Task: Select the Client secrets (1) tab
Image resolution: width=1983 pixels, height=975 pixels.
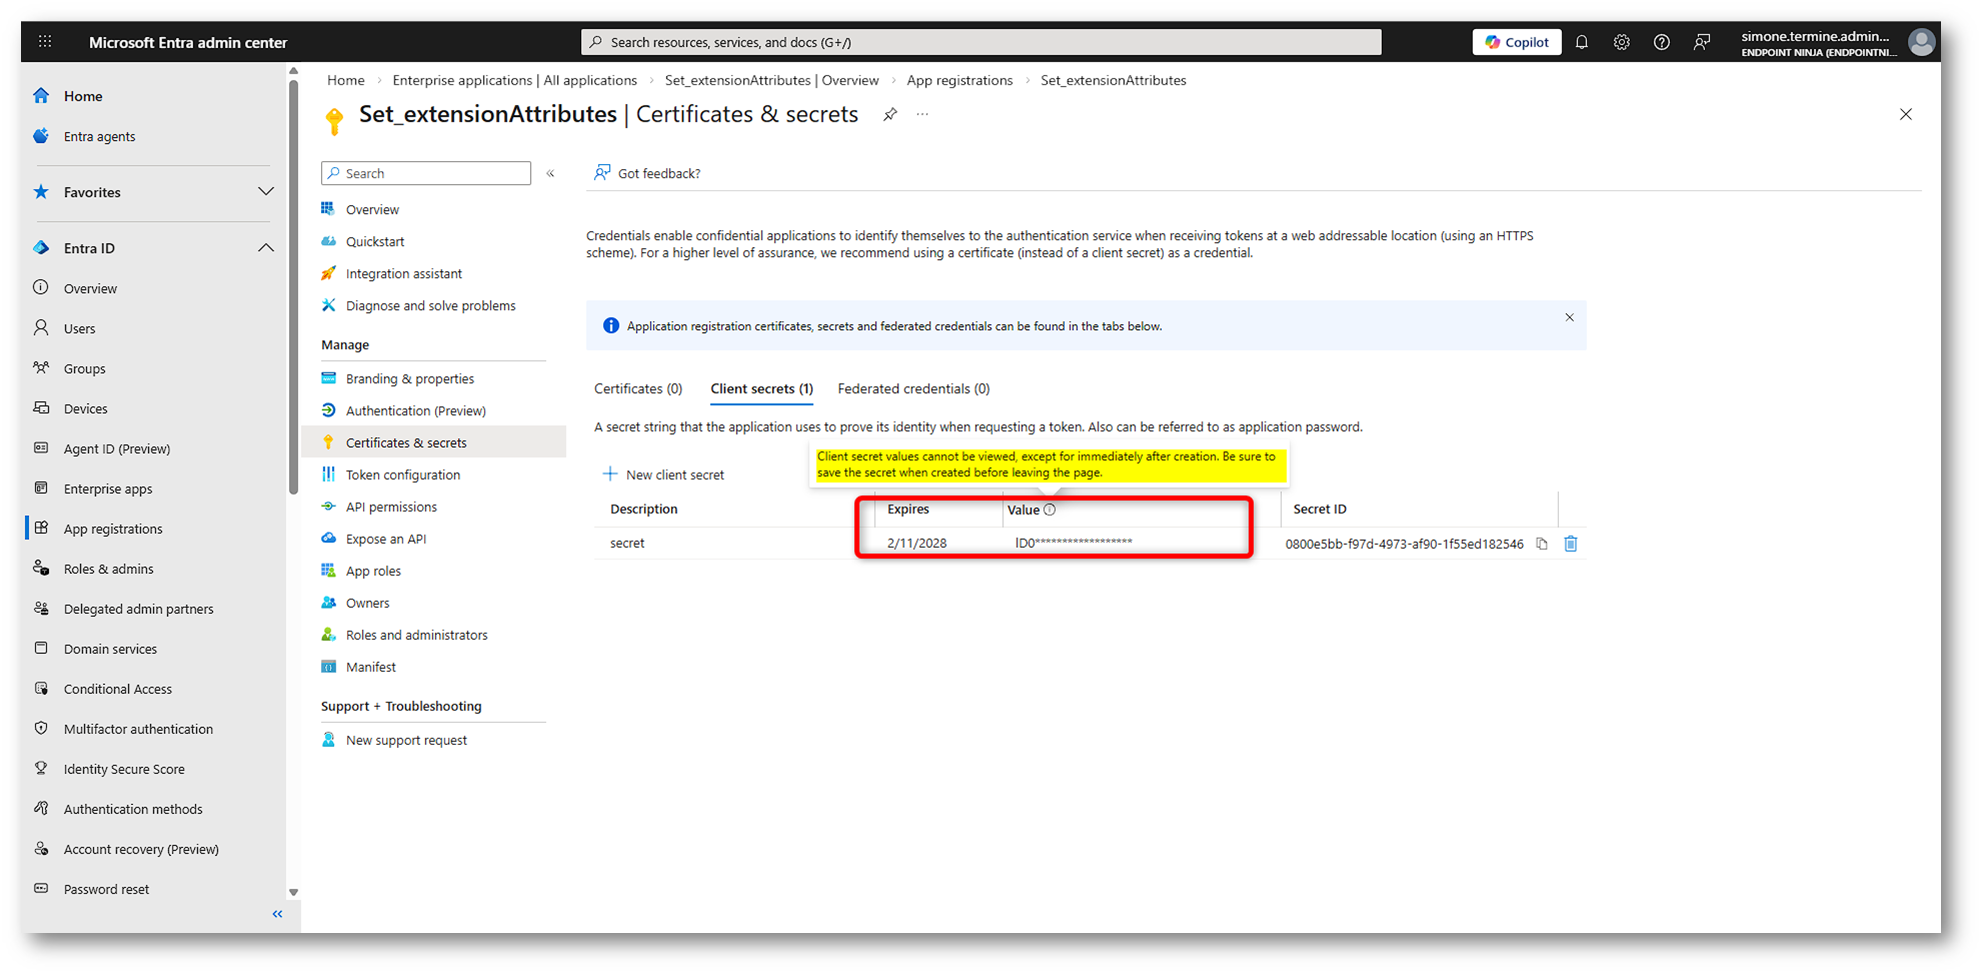Action: tap(762, 389)
